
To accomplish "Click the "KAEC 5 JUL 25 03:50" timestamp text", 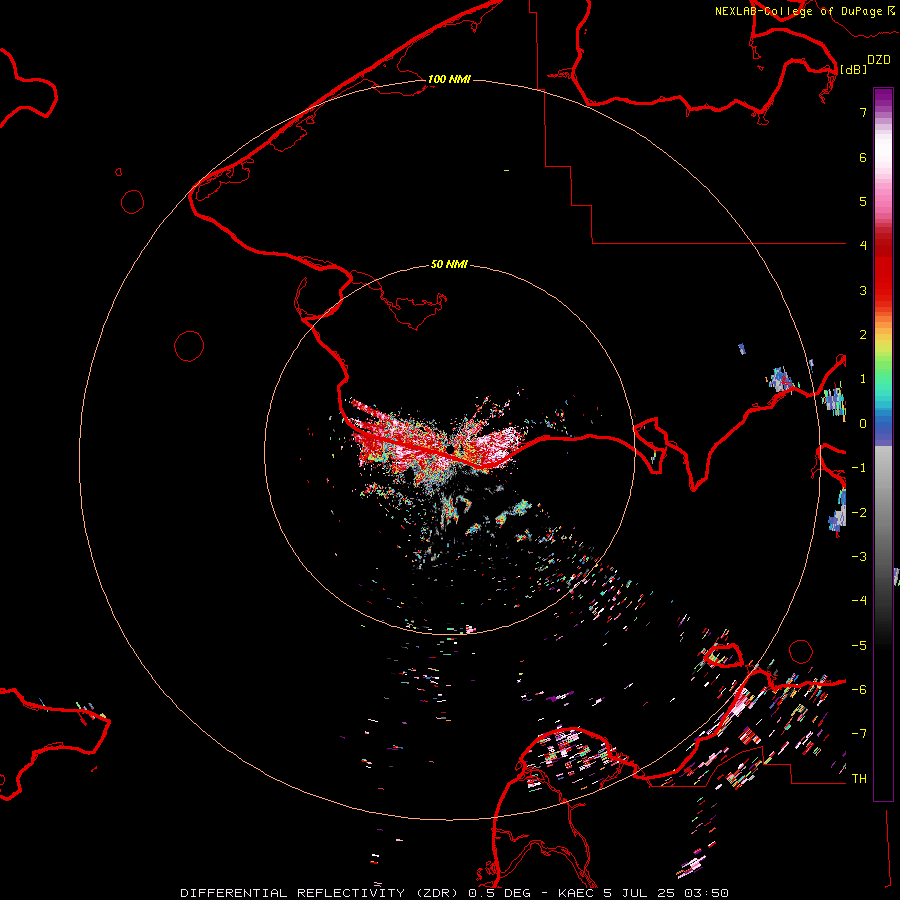I will (x=643, y=893).
